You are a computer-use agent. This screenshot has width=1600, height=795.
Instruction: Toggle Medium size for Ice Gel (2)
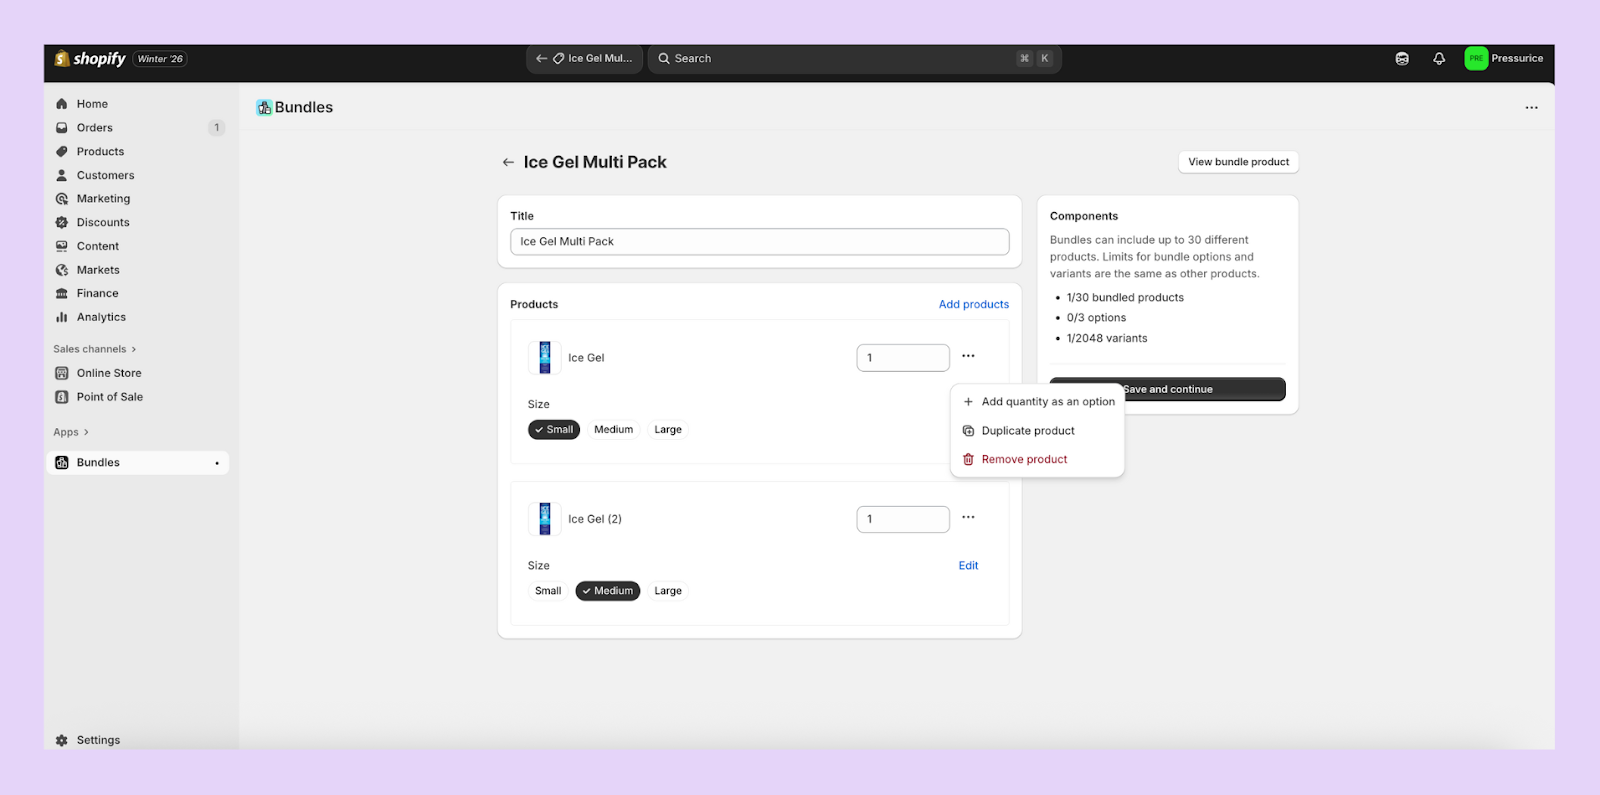click(608, 591)
